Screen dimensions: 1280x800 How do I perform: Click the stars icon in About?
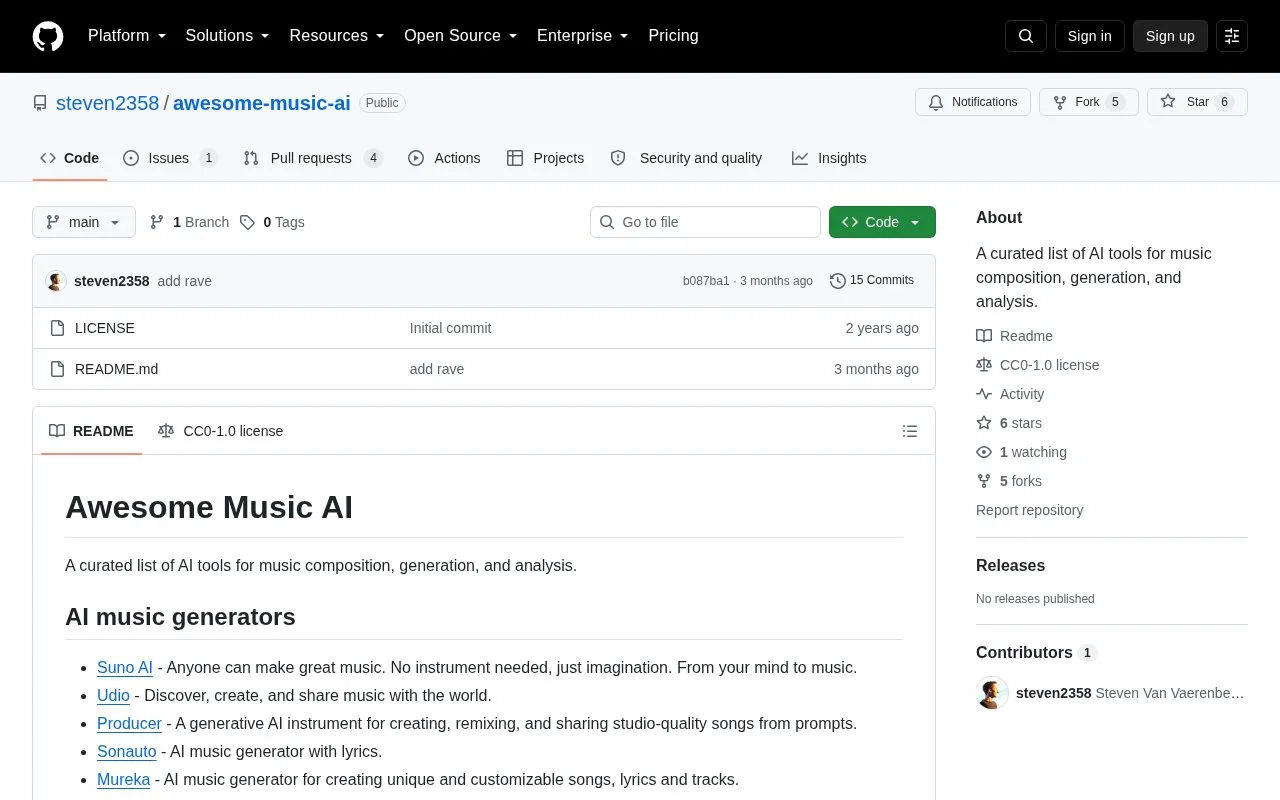point(984,423)
